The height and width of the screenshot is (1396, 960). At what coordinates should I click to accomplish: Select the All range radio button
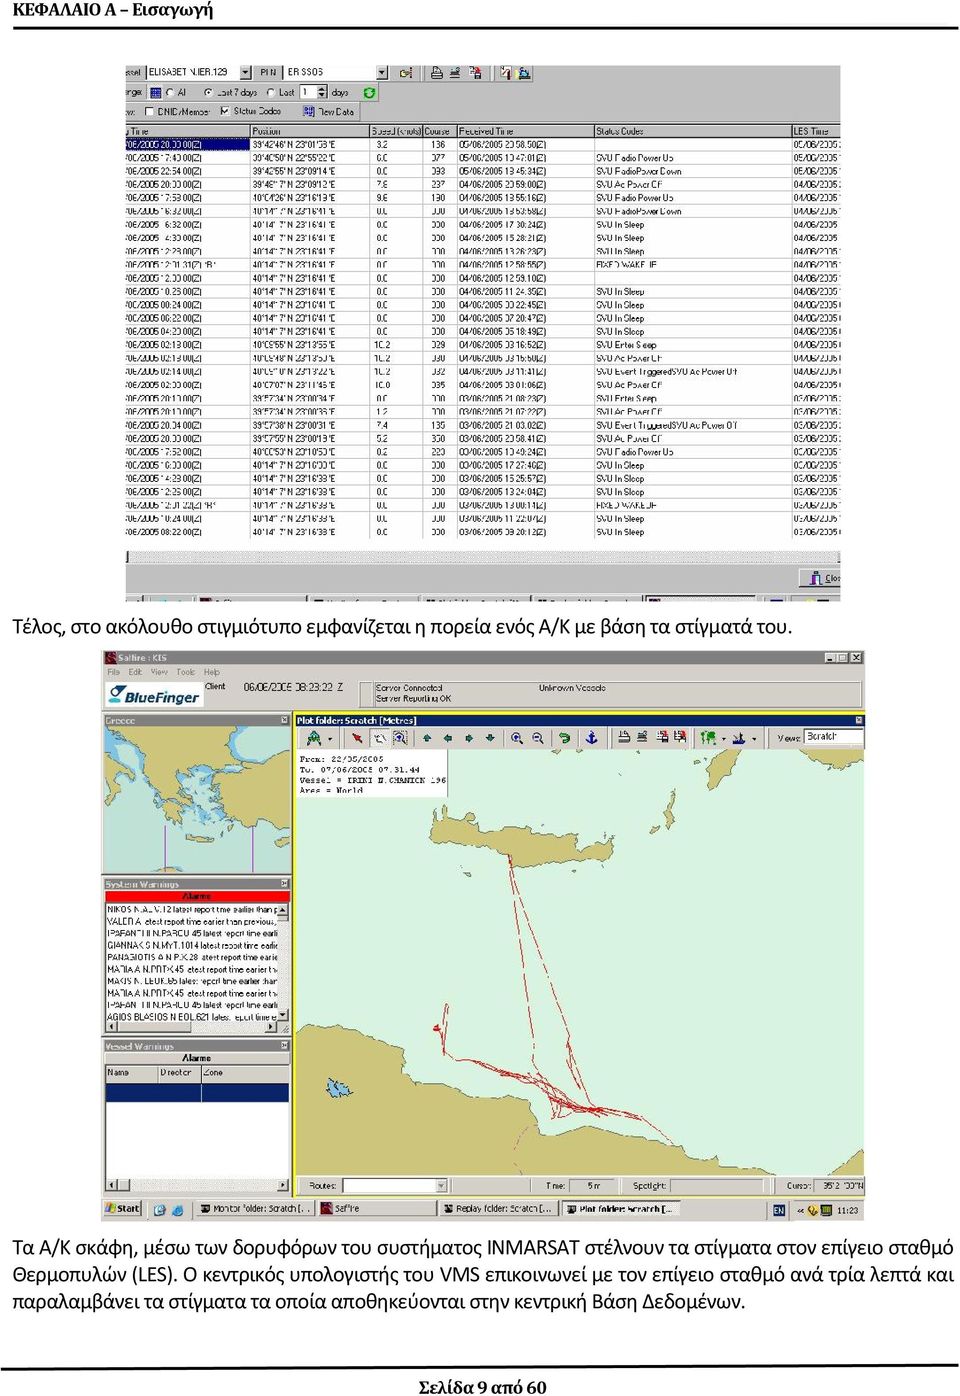(170, 93)
